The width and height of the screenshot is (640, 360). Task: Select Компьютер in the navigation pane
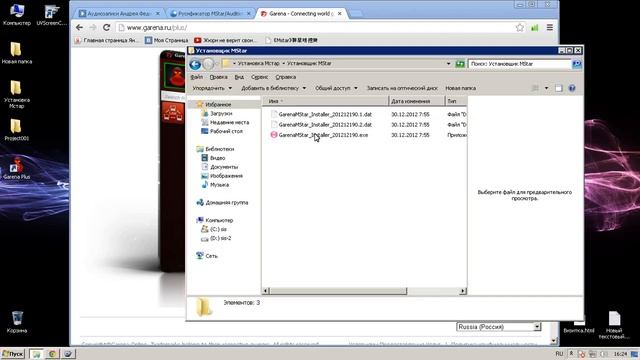[219, 220]
